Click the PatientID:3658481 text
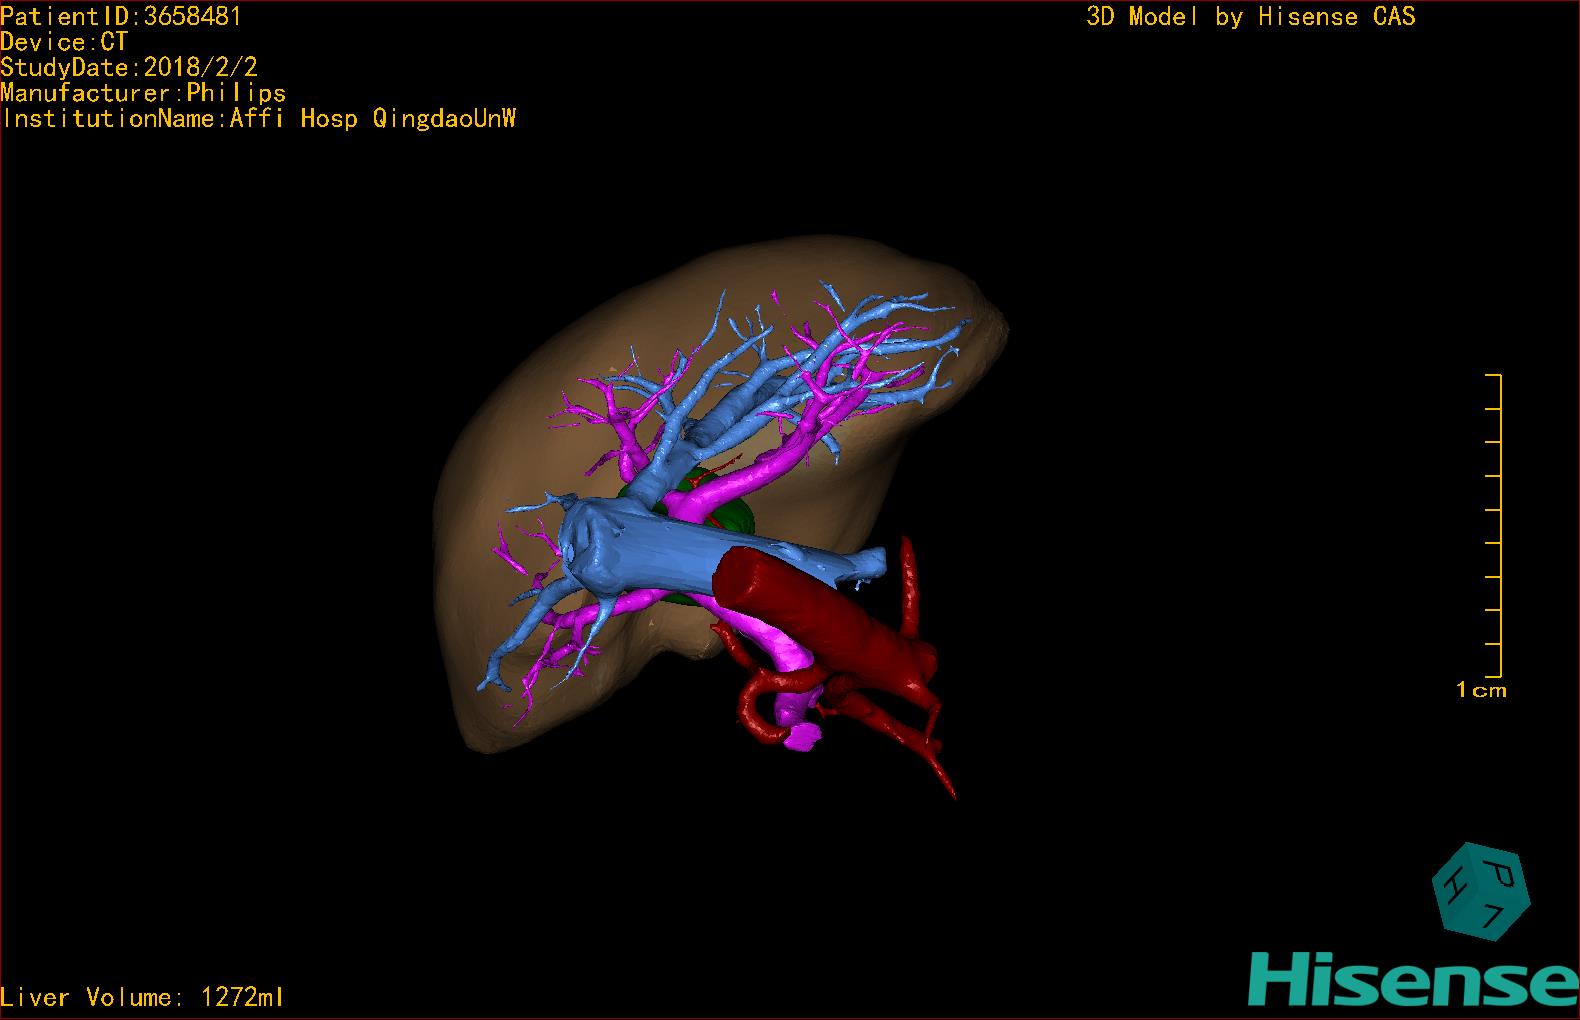This screenshot has height=1020, width=1580. (x=121, y=16)
